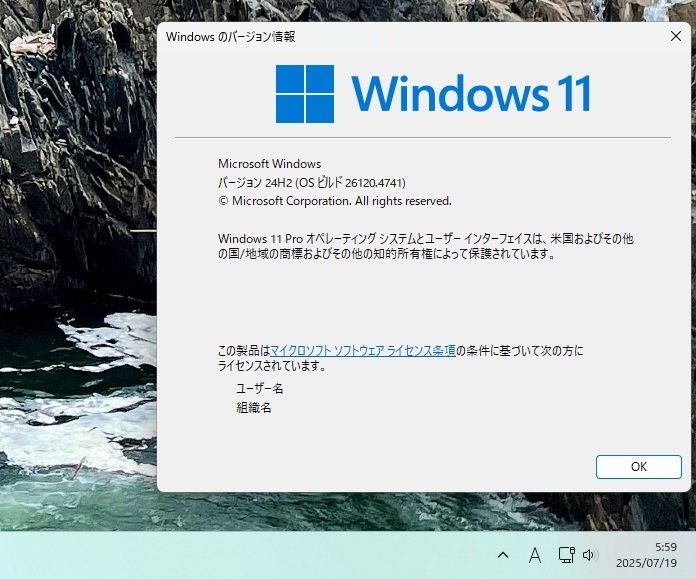The height and width of the screenshot is (579, 696).
Task: Click the dialog title 'Windows のバージョン情報'
Action: tap(230, 36)
